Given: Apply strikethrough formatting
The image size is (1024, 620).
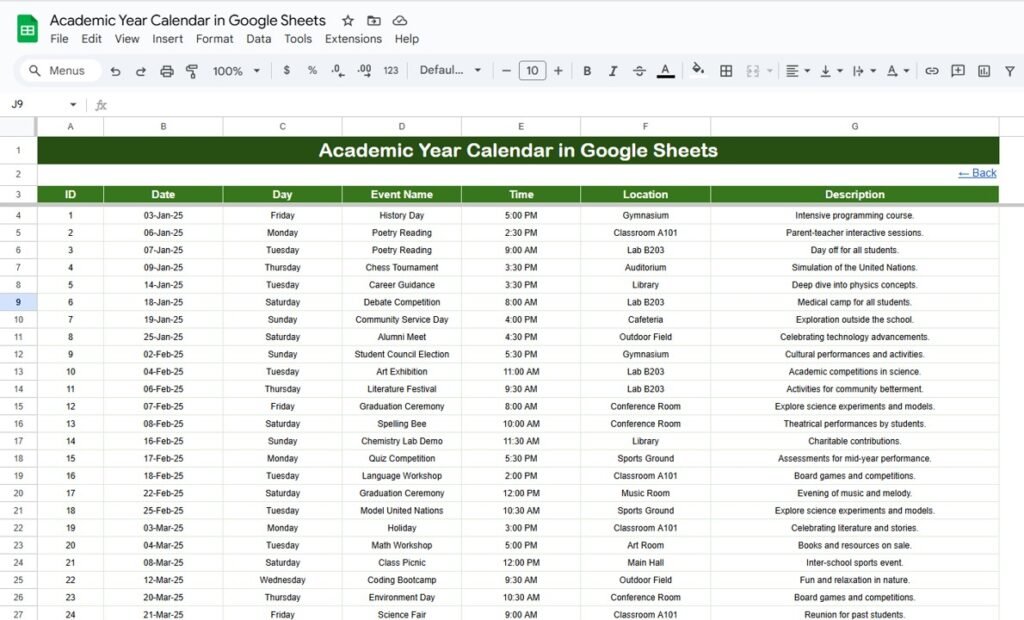Looking at the screenshot, I should click(637, 71).
